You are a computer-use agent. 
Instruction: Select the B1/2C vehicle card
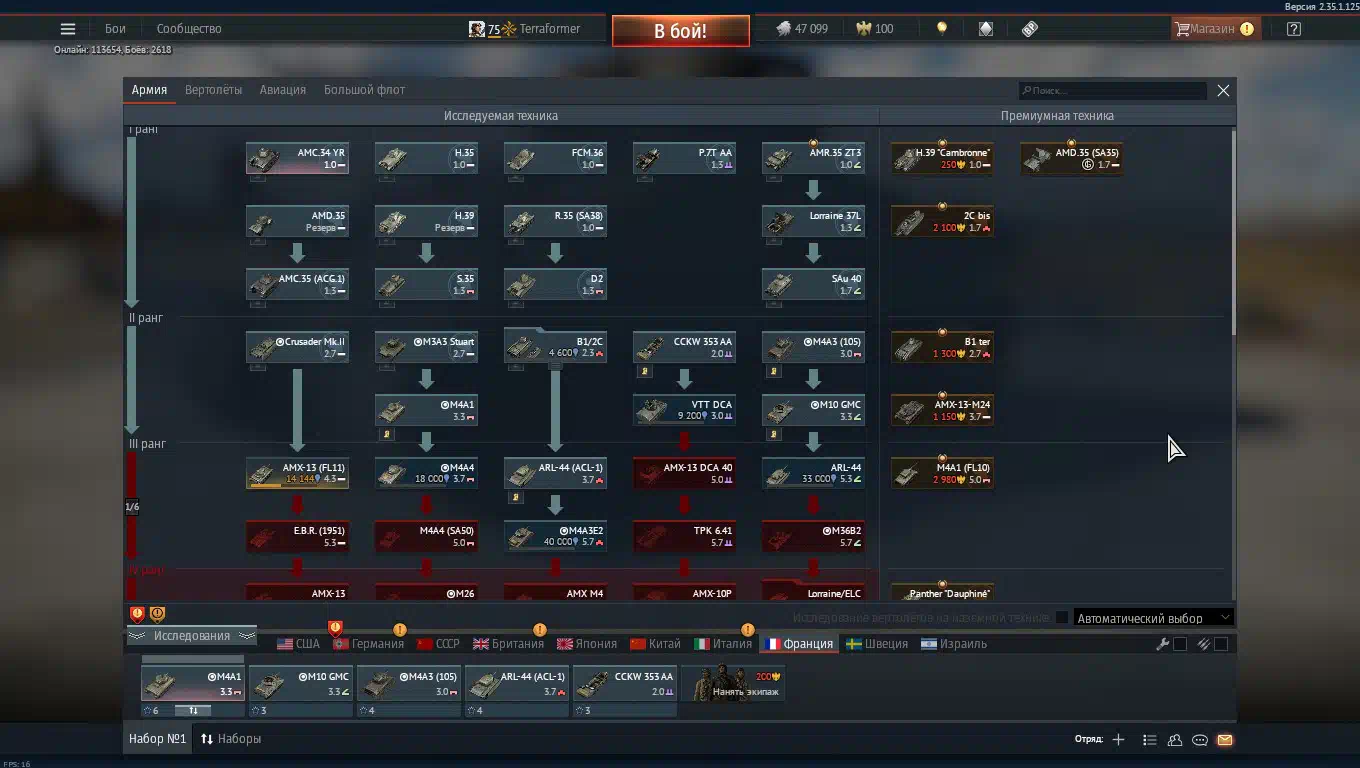(x=555, y=345)
